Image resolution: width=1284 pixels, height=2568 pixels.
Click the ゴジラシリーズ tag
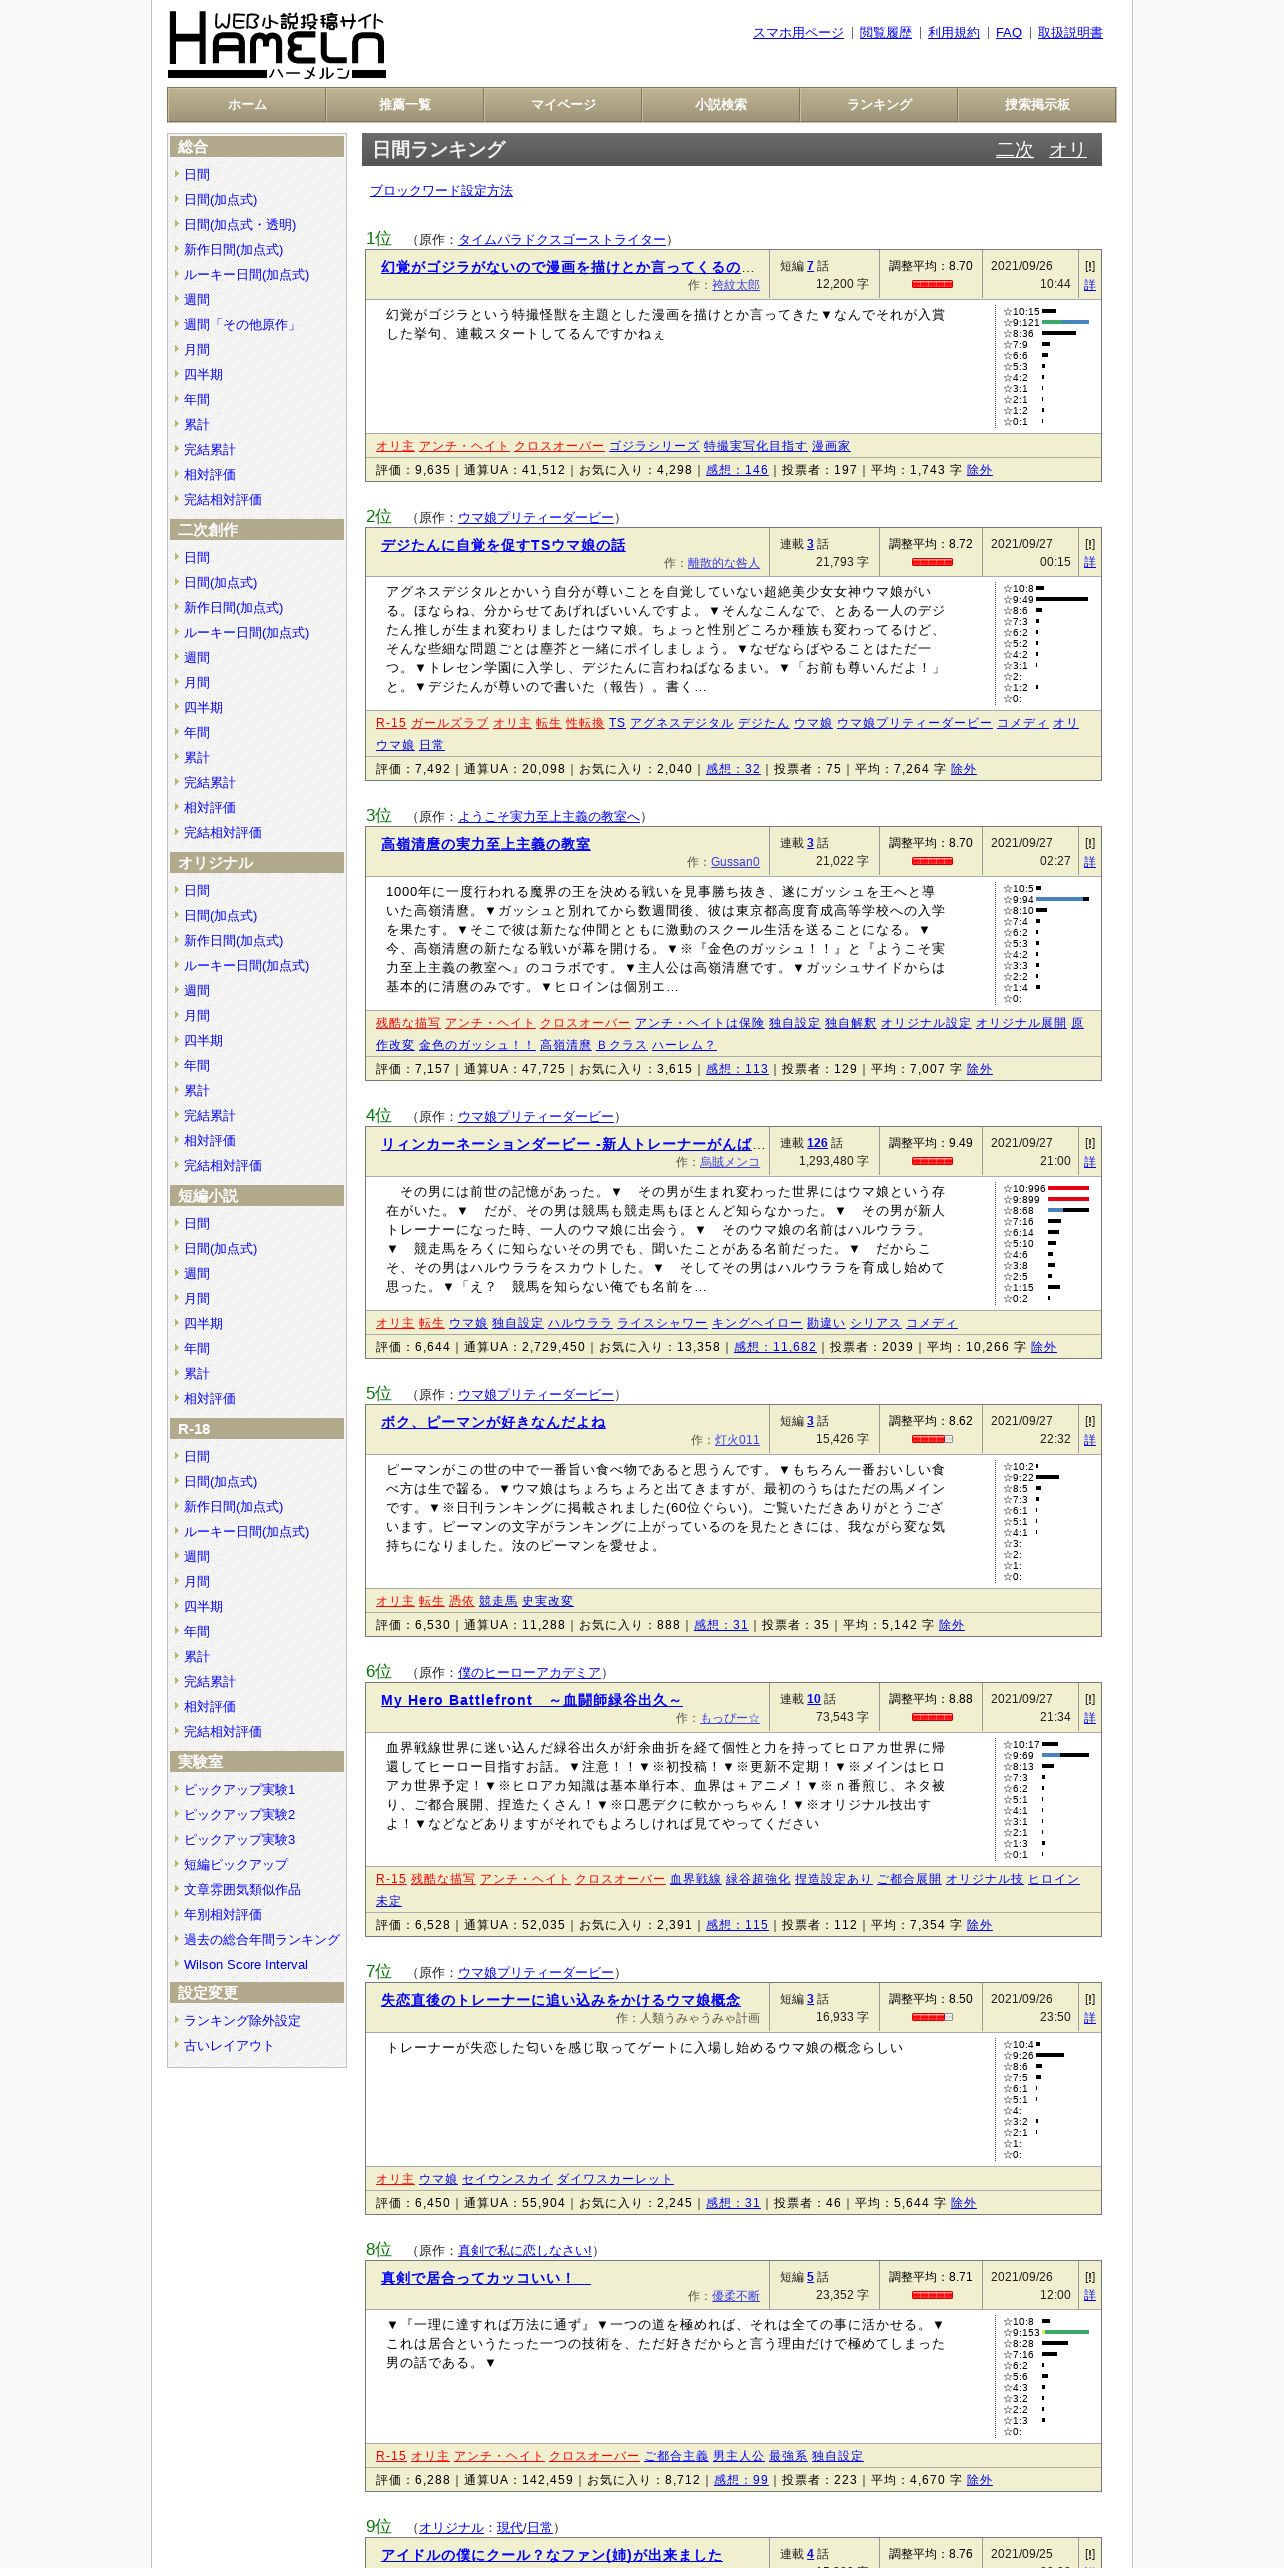point(654,447)
